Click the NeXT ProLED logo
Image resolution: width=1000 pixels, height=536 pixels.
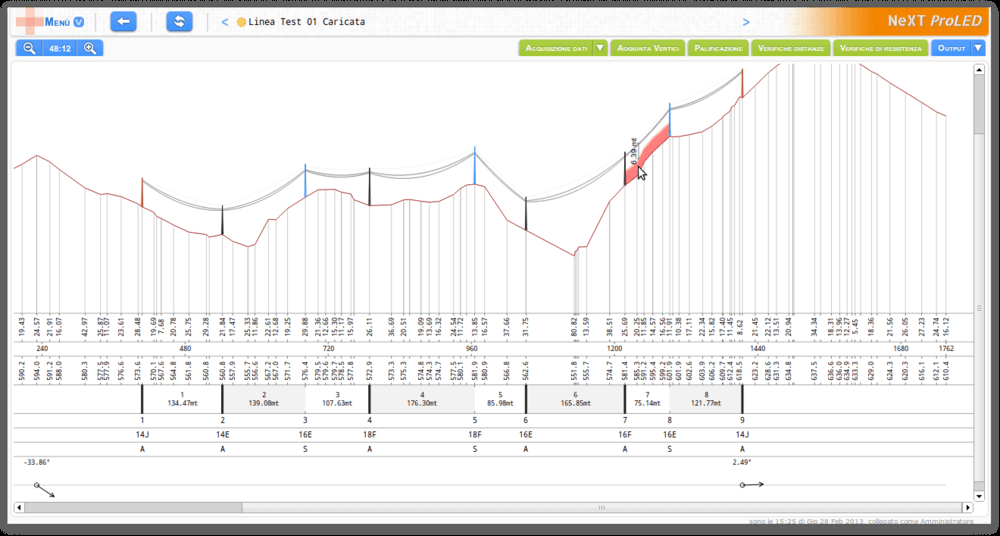[x=934, y=21]
